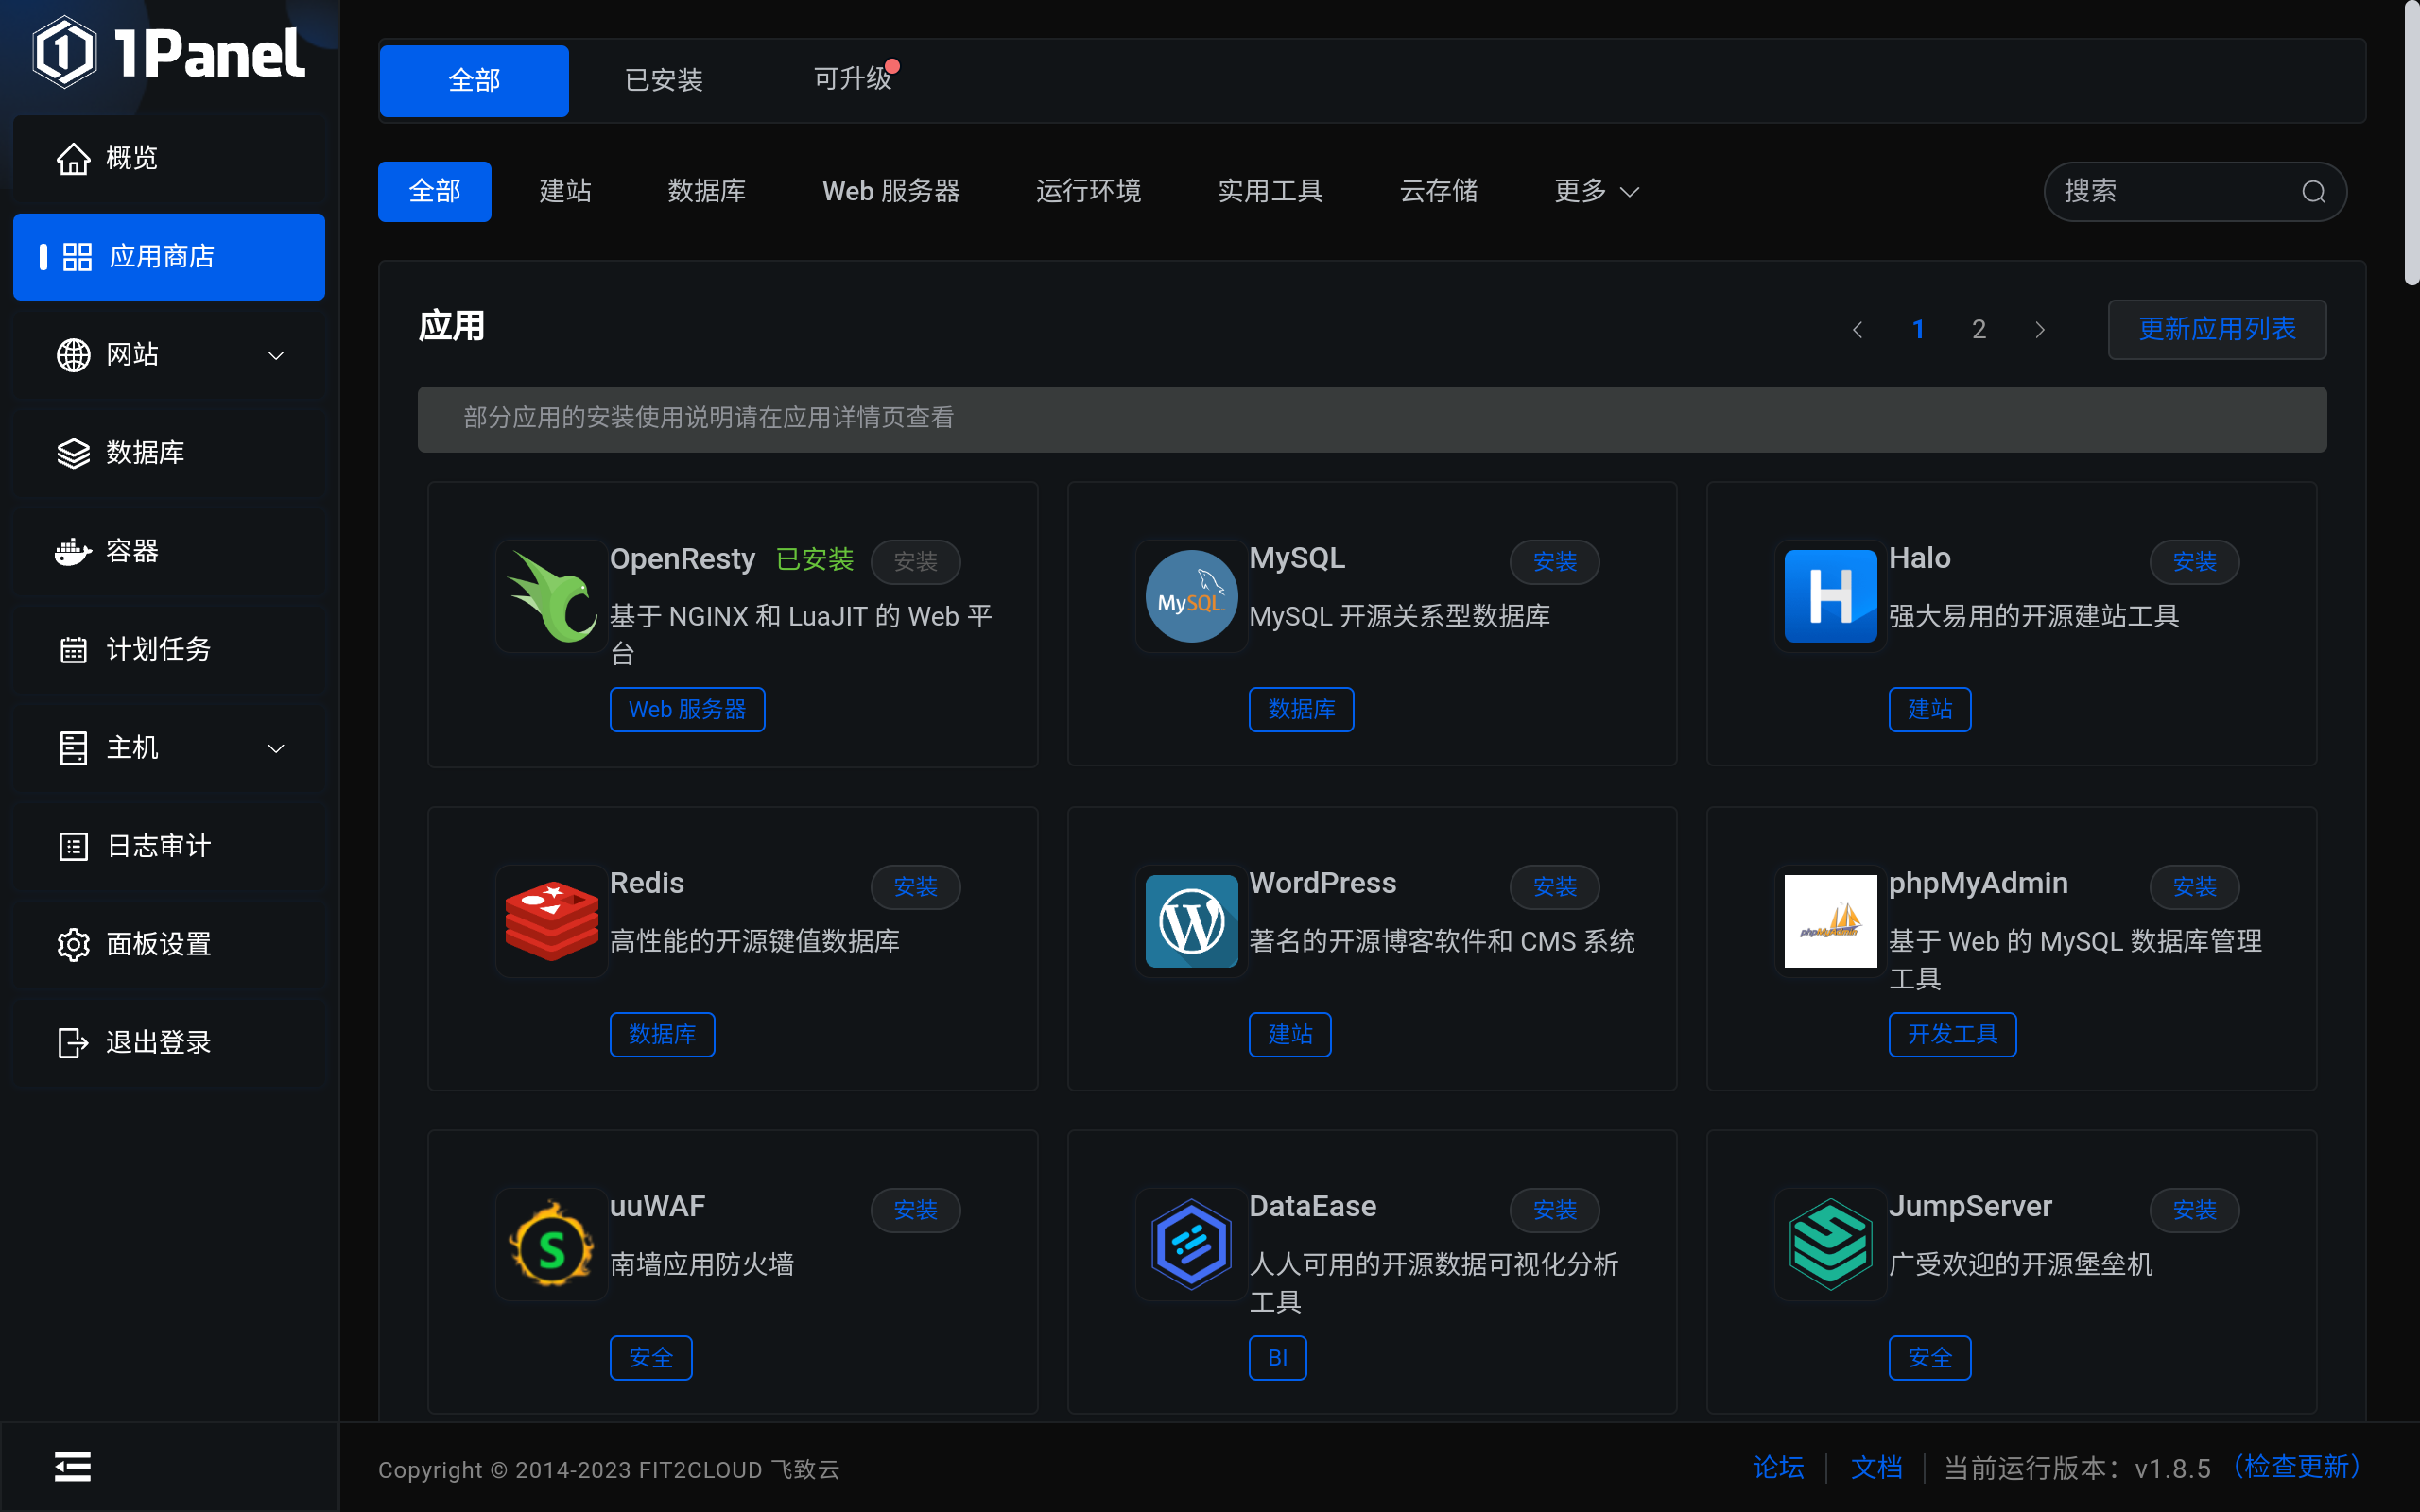
Task: Click uuWAF's 安全 tag
Action: pos(650,1358)
